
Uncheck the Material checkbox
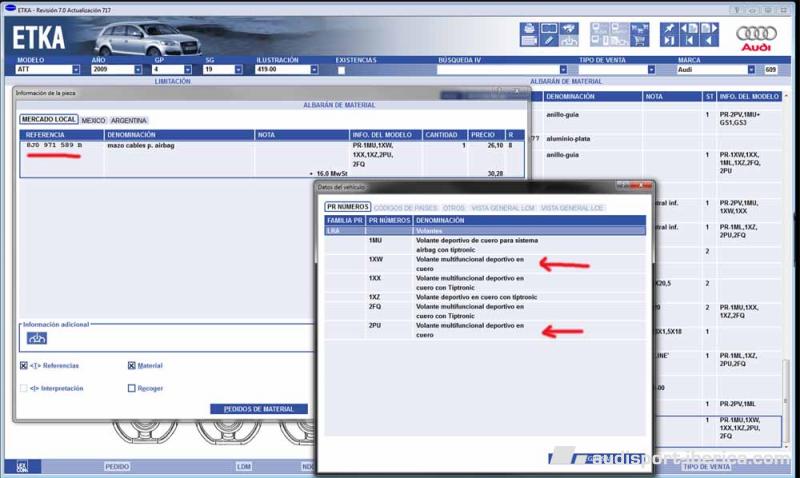131,365
